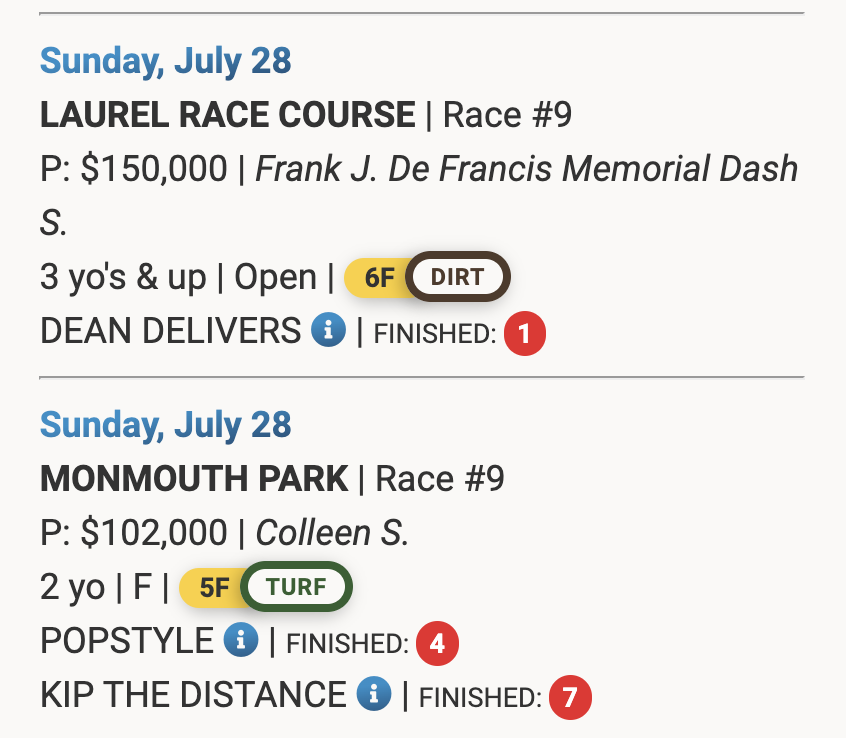
Task: Select the 6F distance tag
Action: click(380, 278)
